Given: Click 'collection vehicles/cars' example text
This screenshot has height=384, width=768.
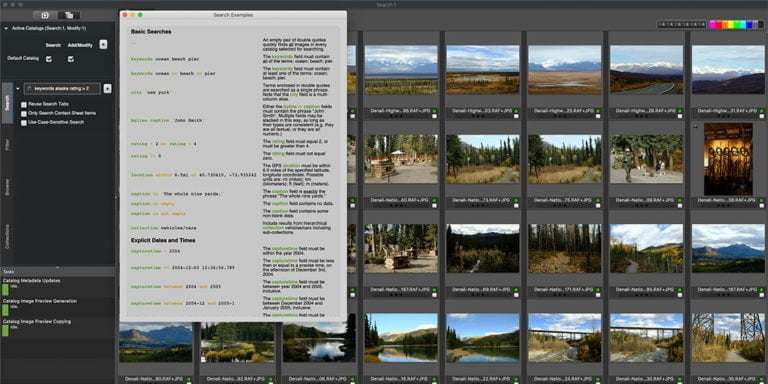Looking at the screenshot, I should 165,228.
